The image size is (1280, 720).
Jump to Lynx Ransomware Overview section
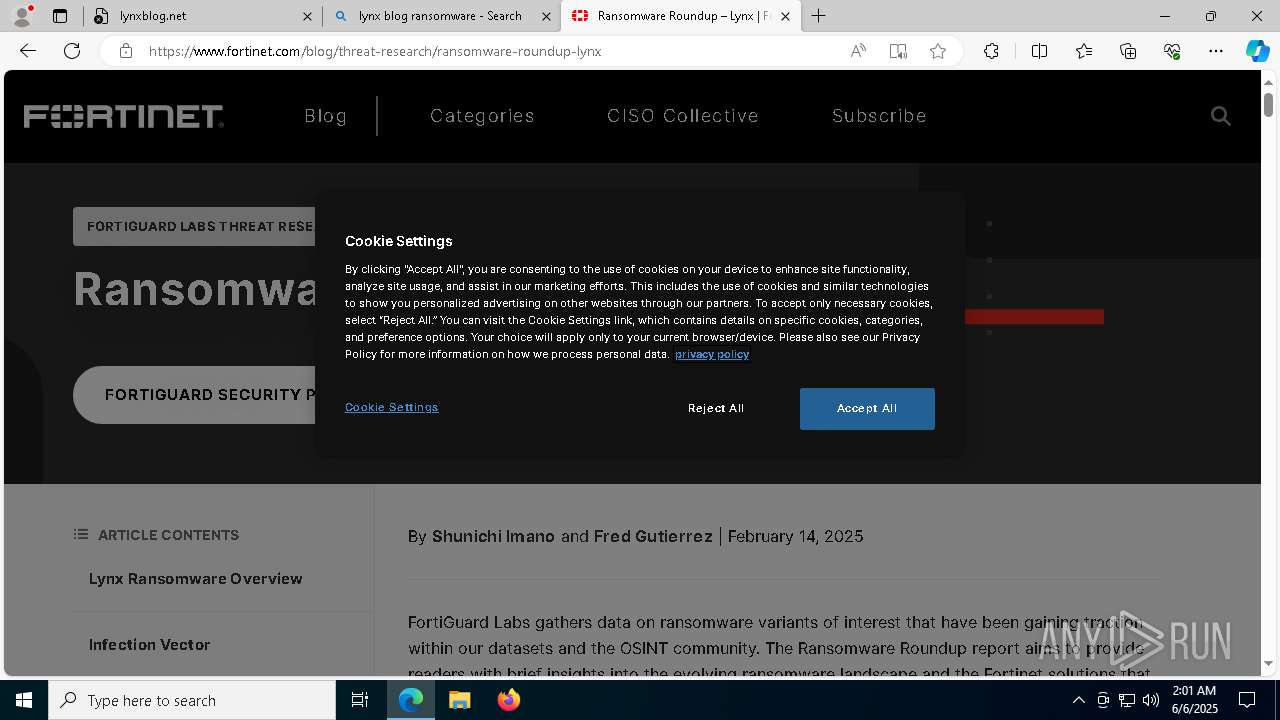point(195,579)
